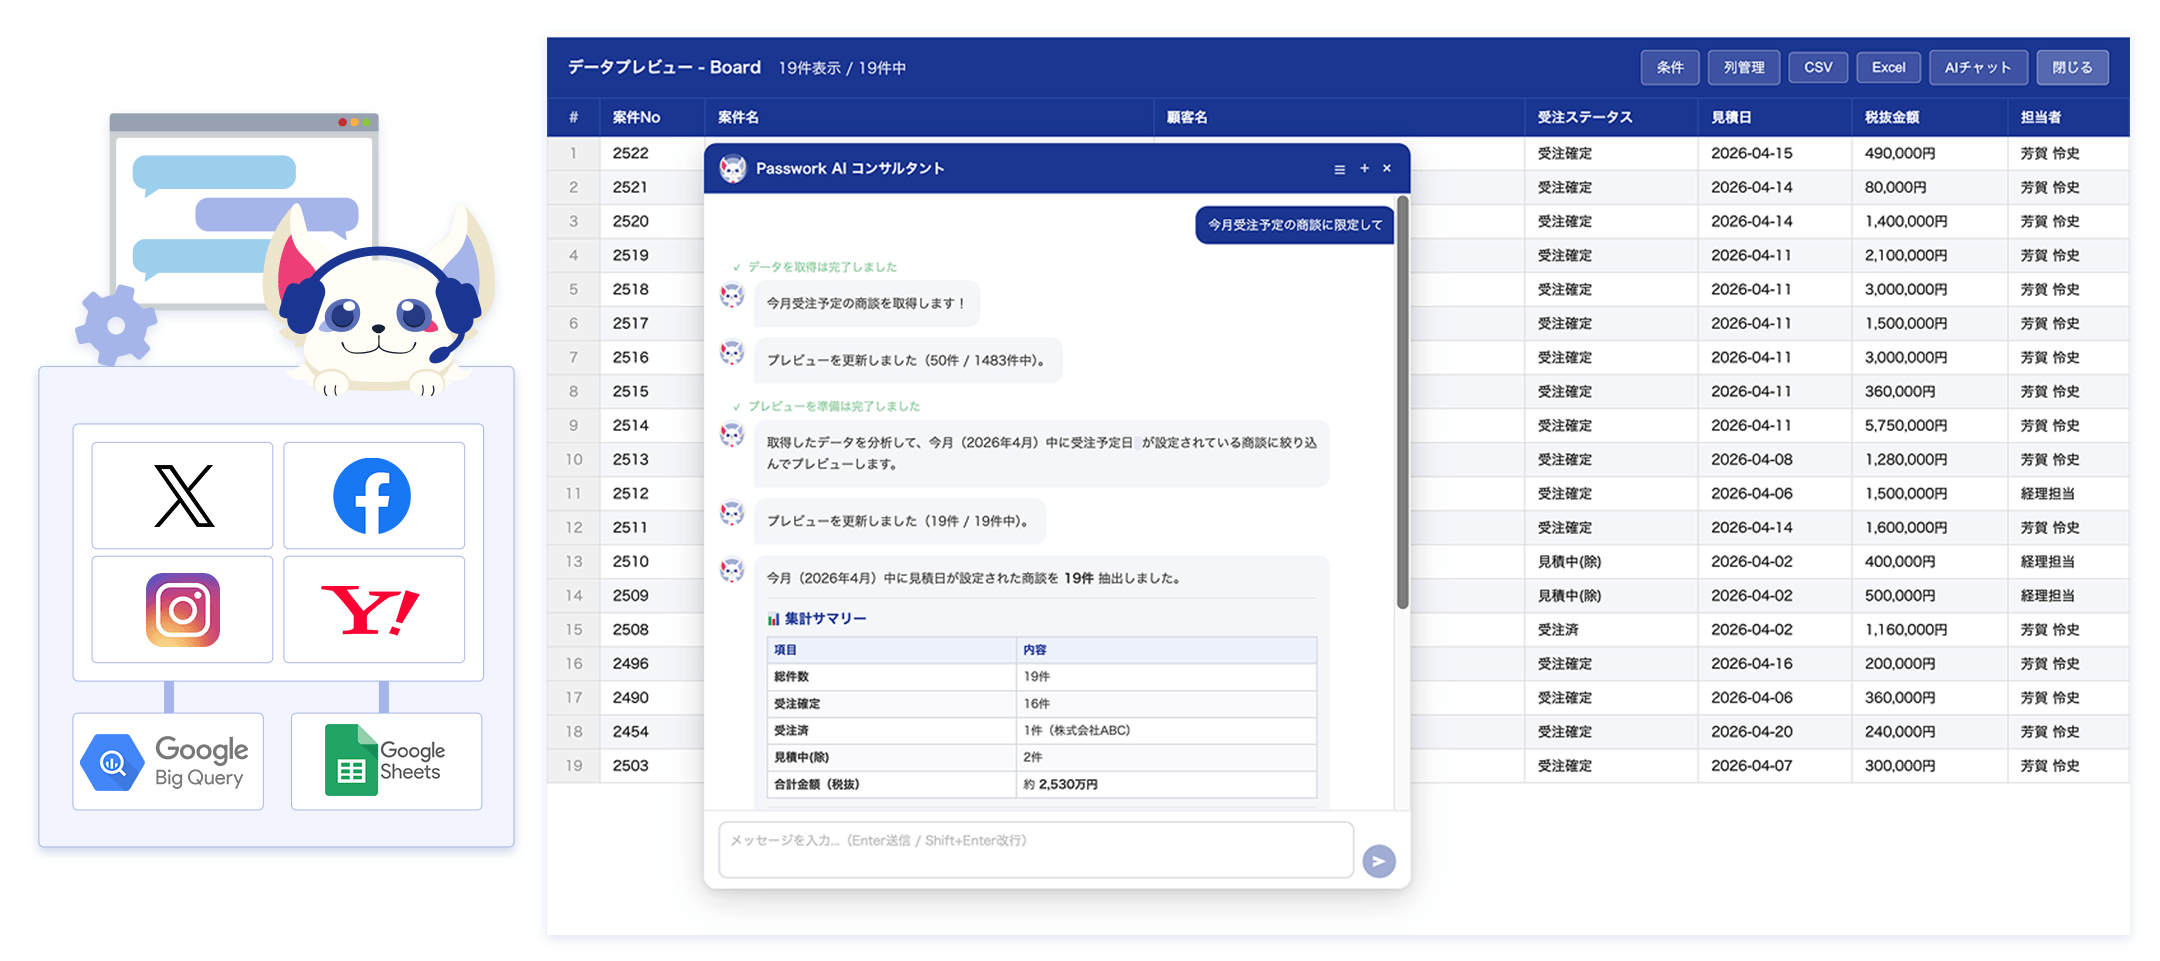Screen dimensions: 2160x961
Task: Select the Facebook logo tile
Action: pos(373,495)
